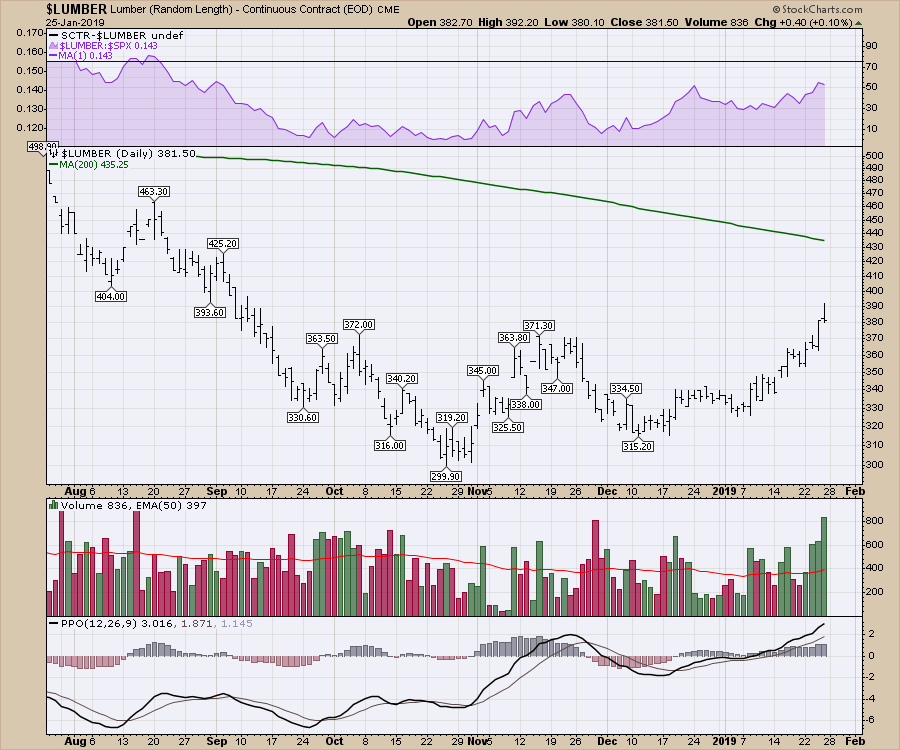Click the 338.00 price label
Image resolution: width=900 pixels, height=750 pixels.
[x=526, y=405]
